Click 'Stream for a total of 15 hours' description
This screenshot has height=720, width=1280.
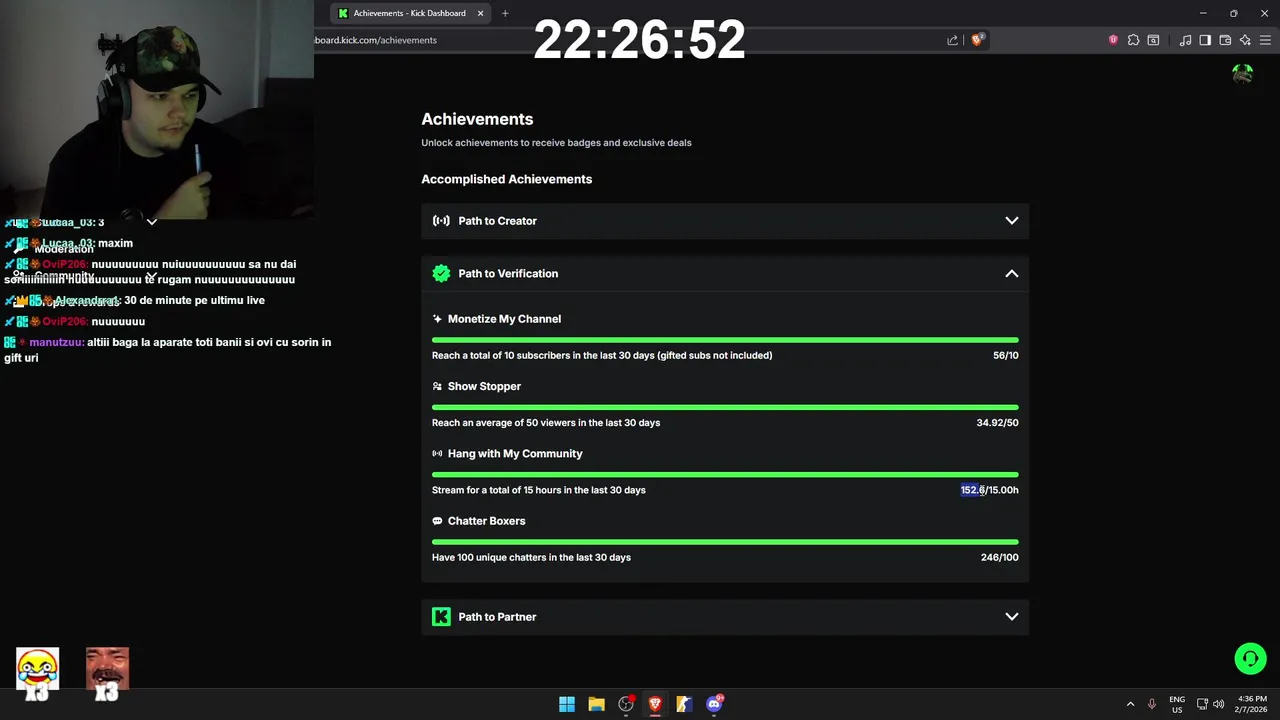tap(539, 490)
